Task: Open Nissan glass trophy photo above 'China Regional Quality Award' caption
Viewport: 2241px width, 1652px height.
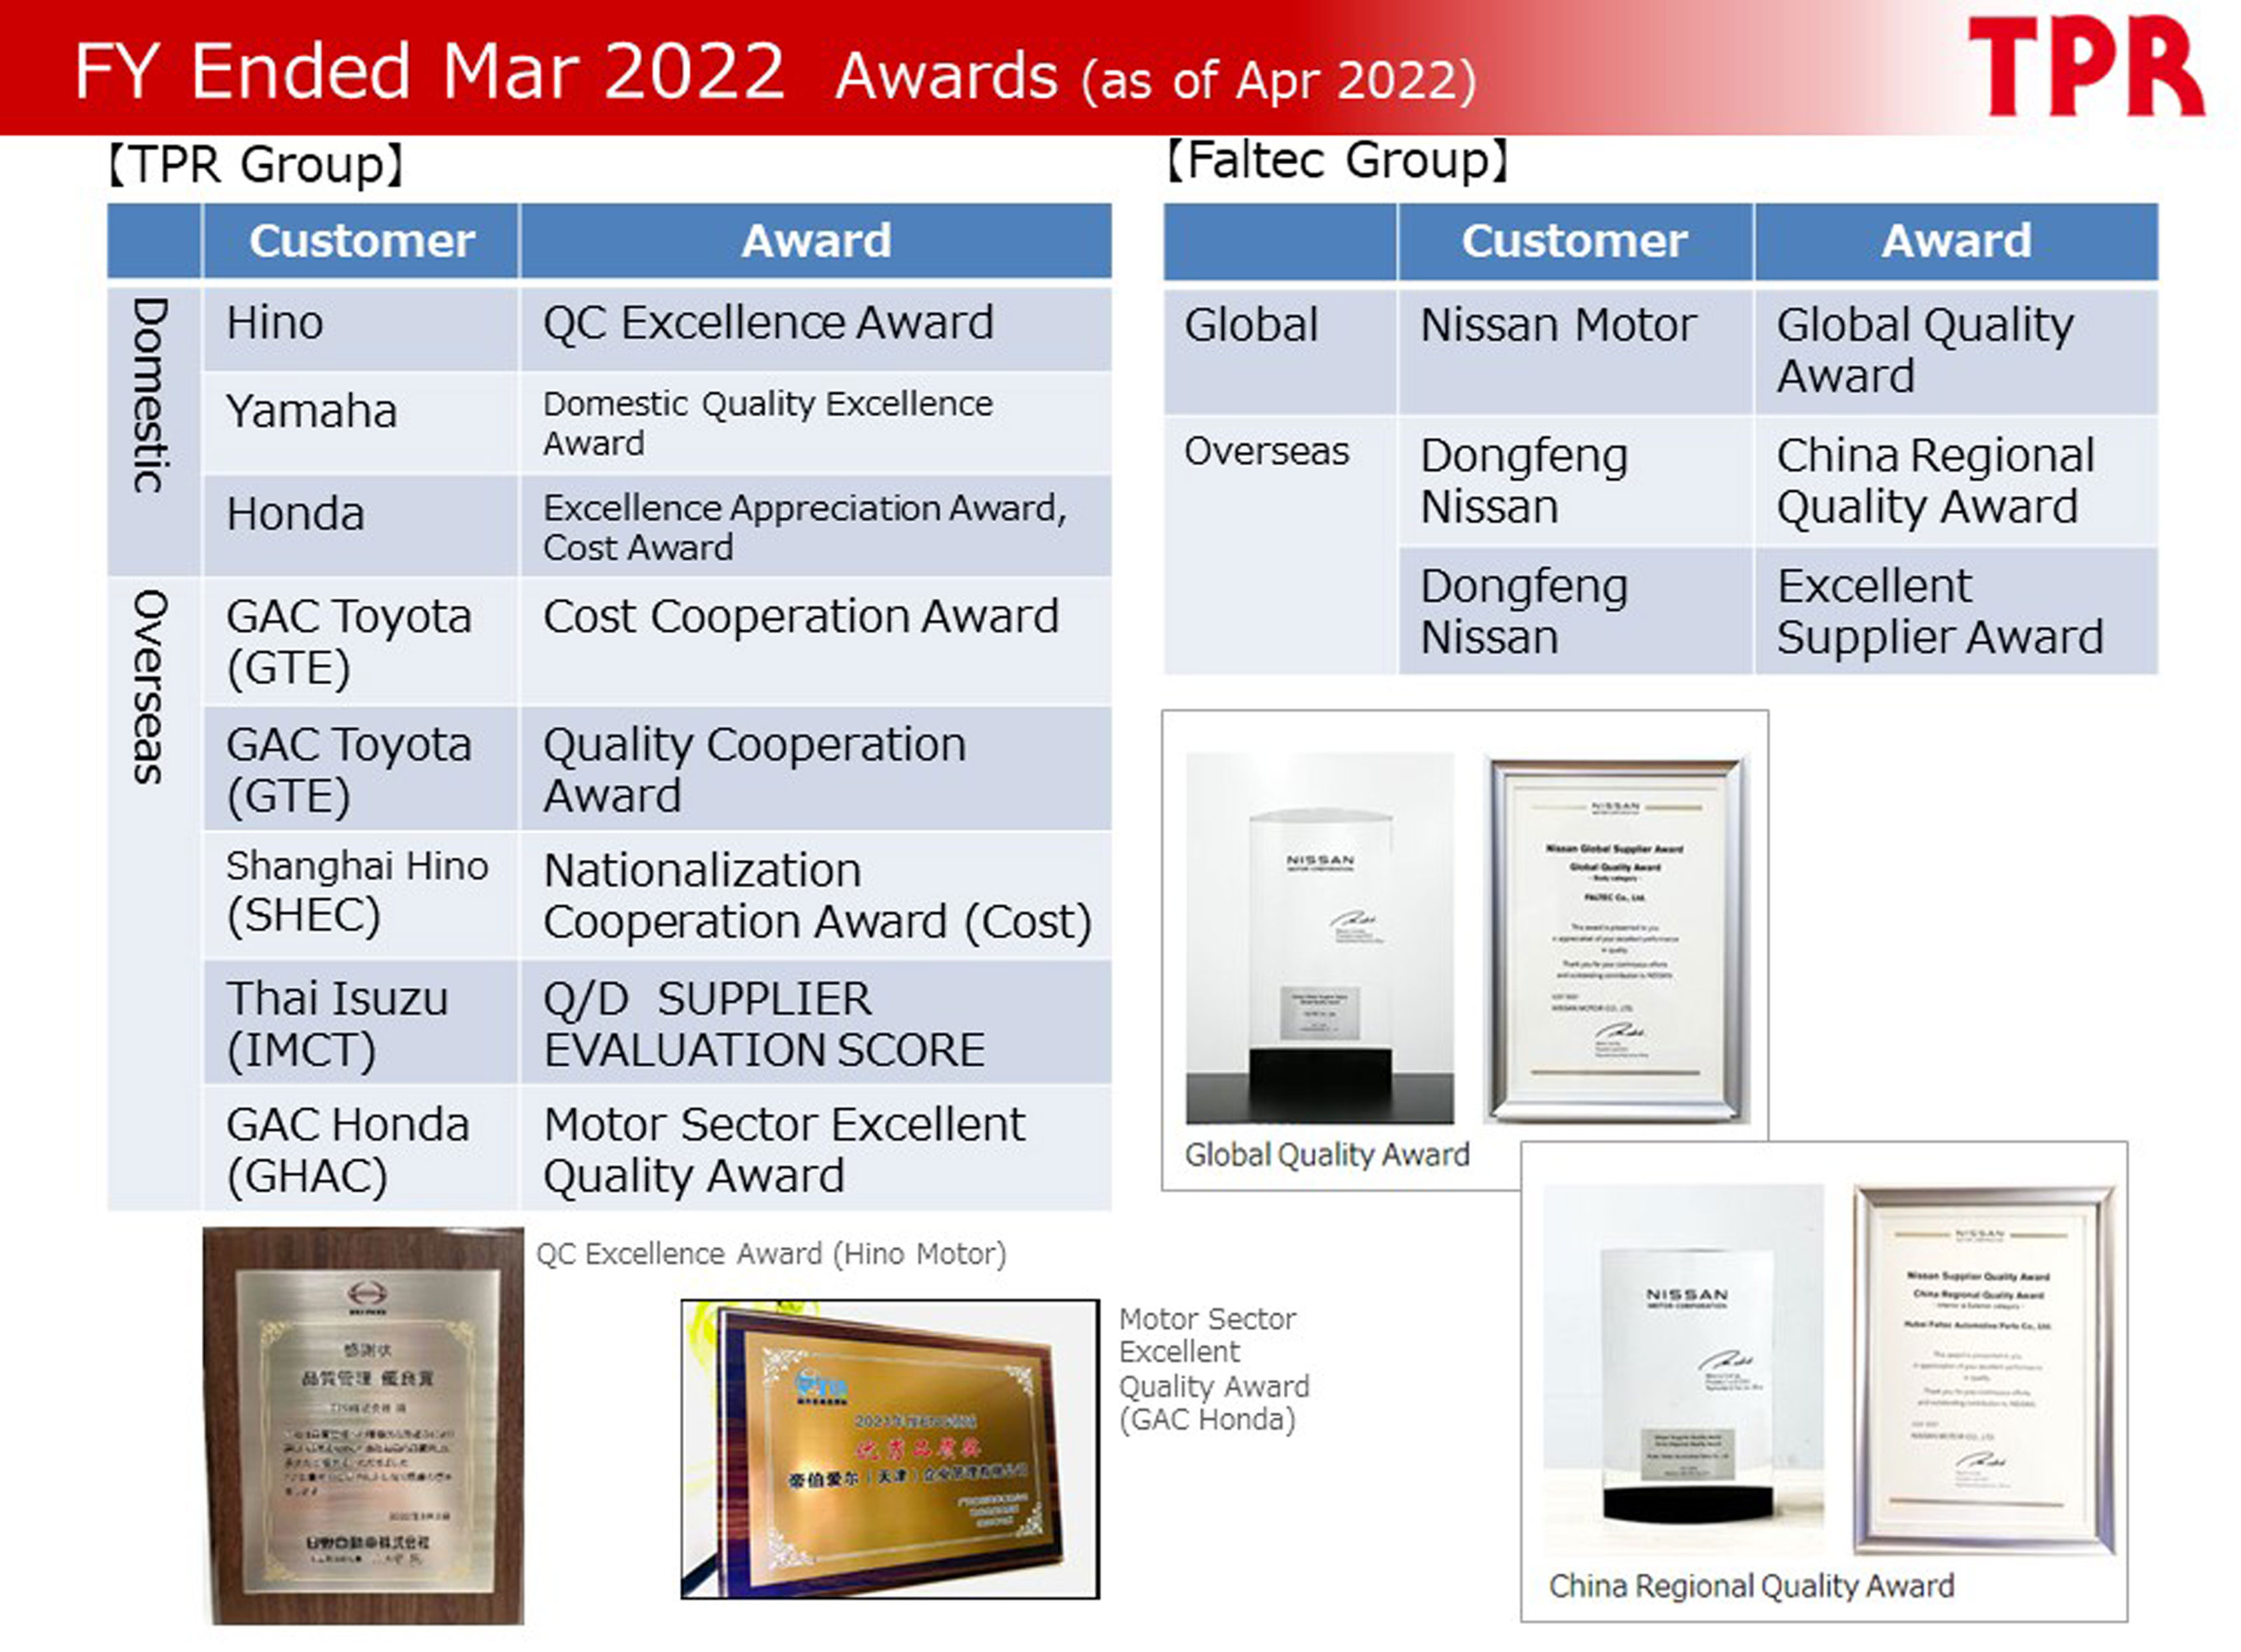Action: pos(1684,1369)
